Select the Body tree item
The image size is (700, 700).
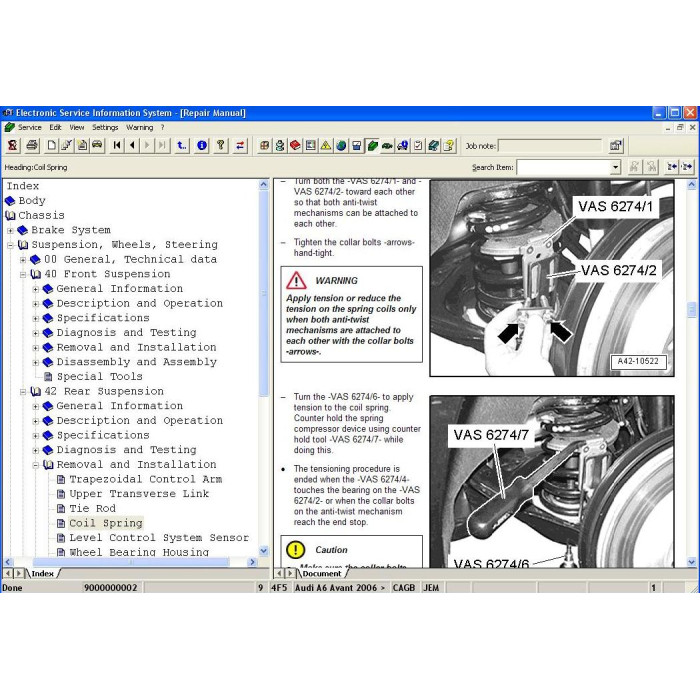(32, 201)
